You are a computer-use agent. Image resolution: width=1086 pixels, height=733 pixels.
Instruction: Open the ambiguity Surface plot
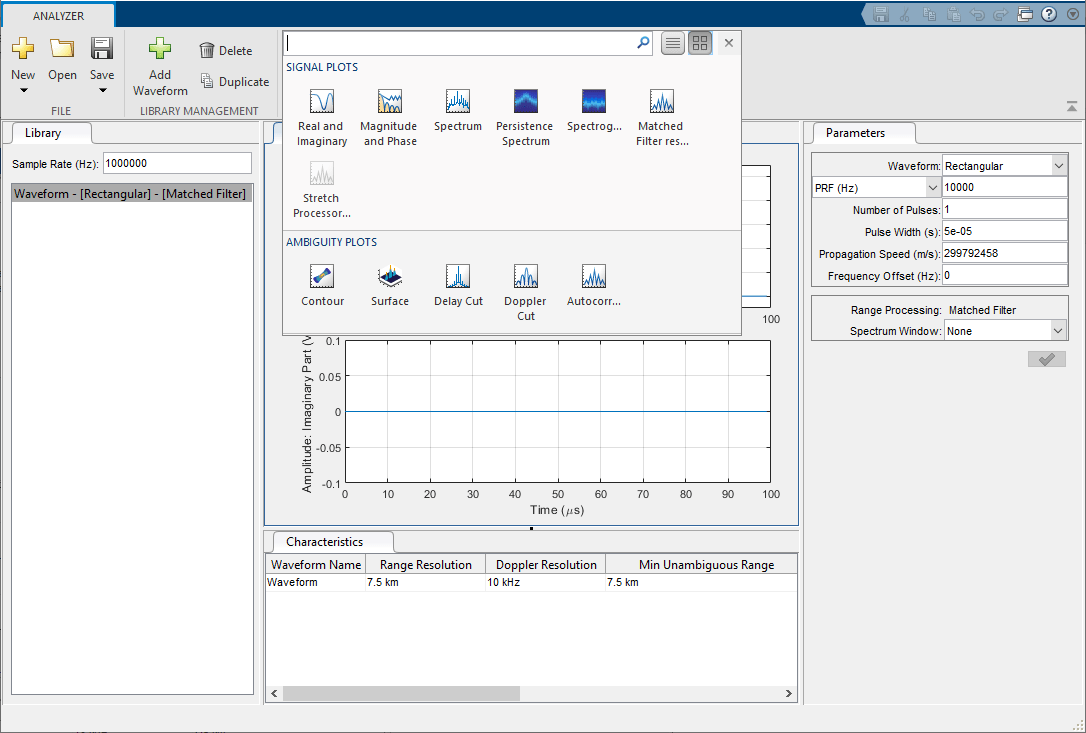click(x=389, y=277)
